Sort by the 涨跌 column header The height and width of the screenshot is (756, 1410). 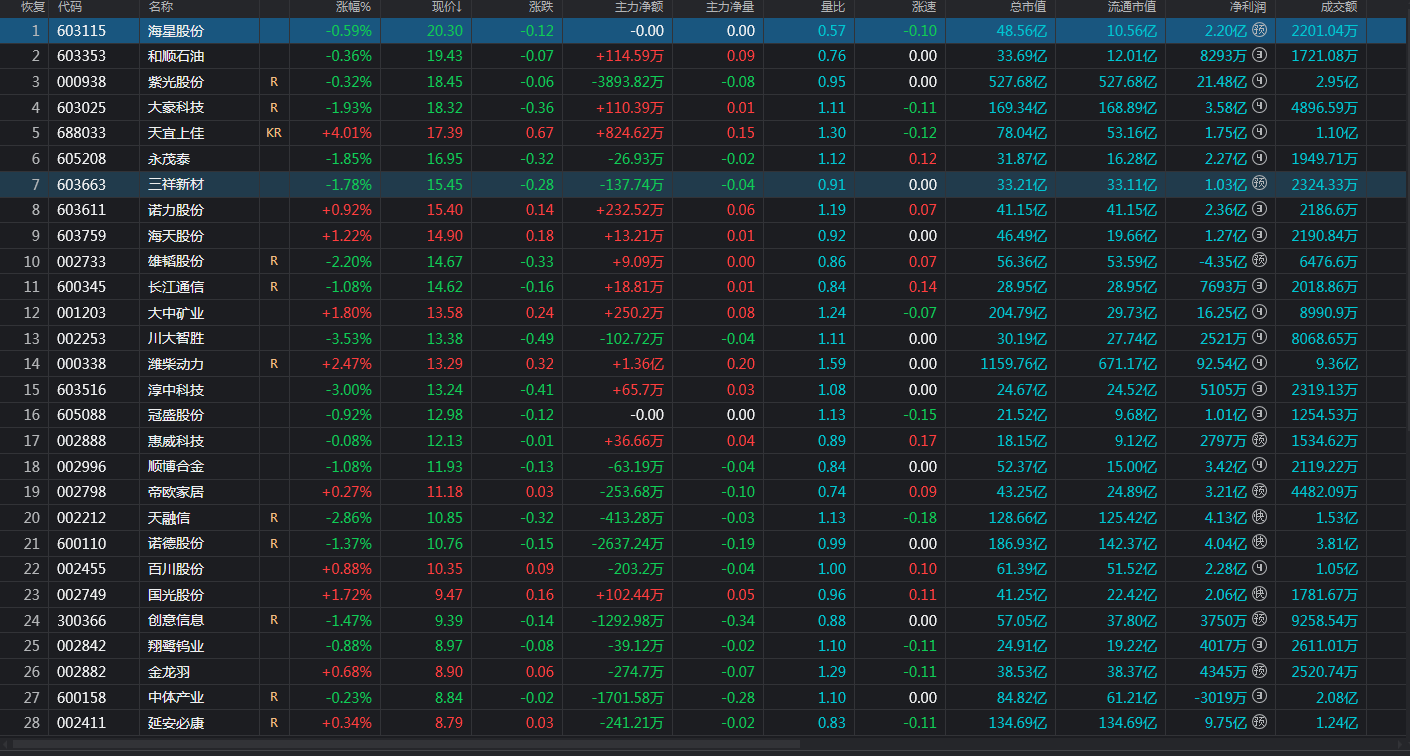(x=541, y=7)
